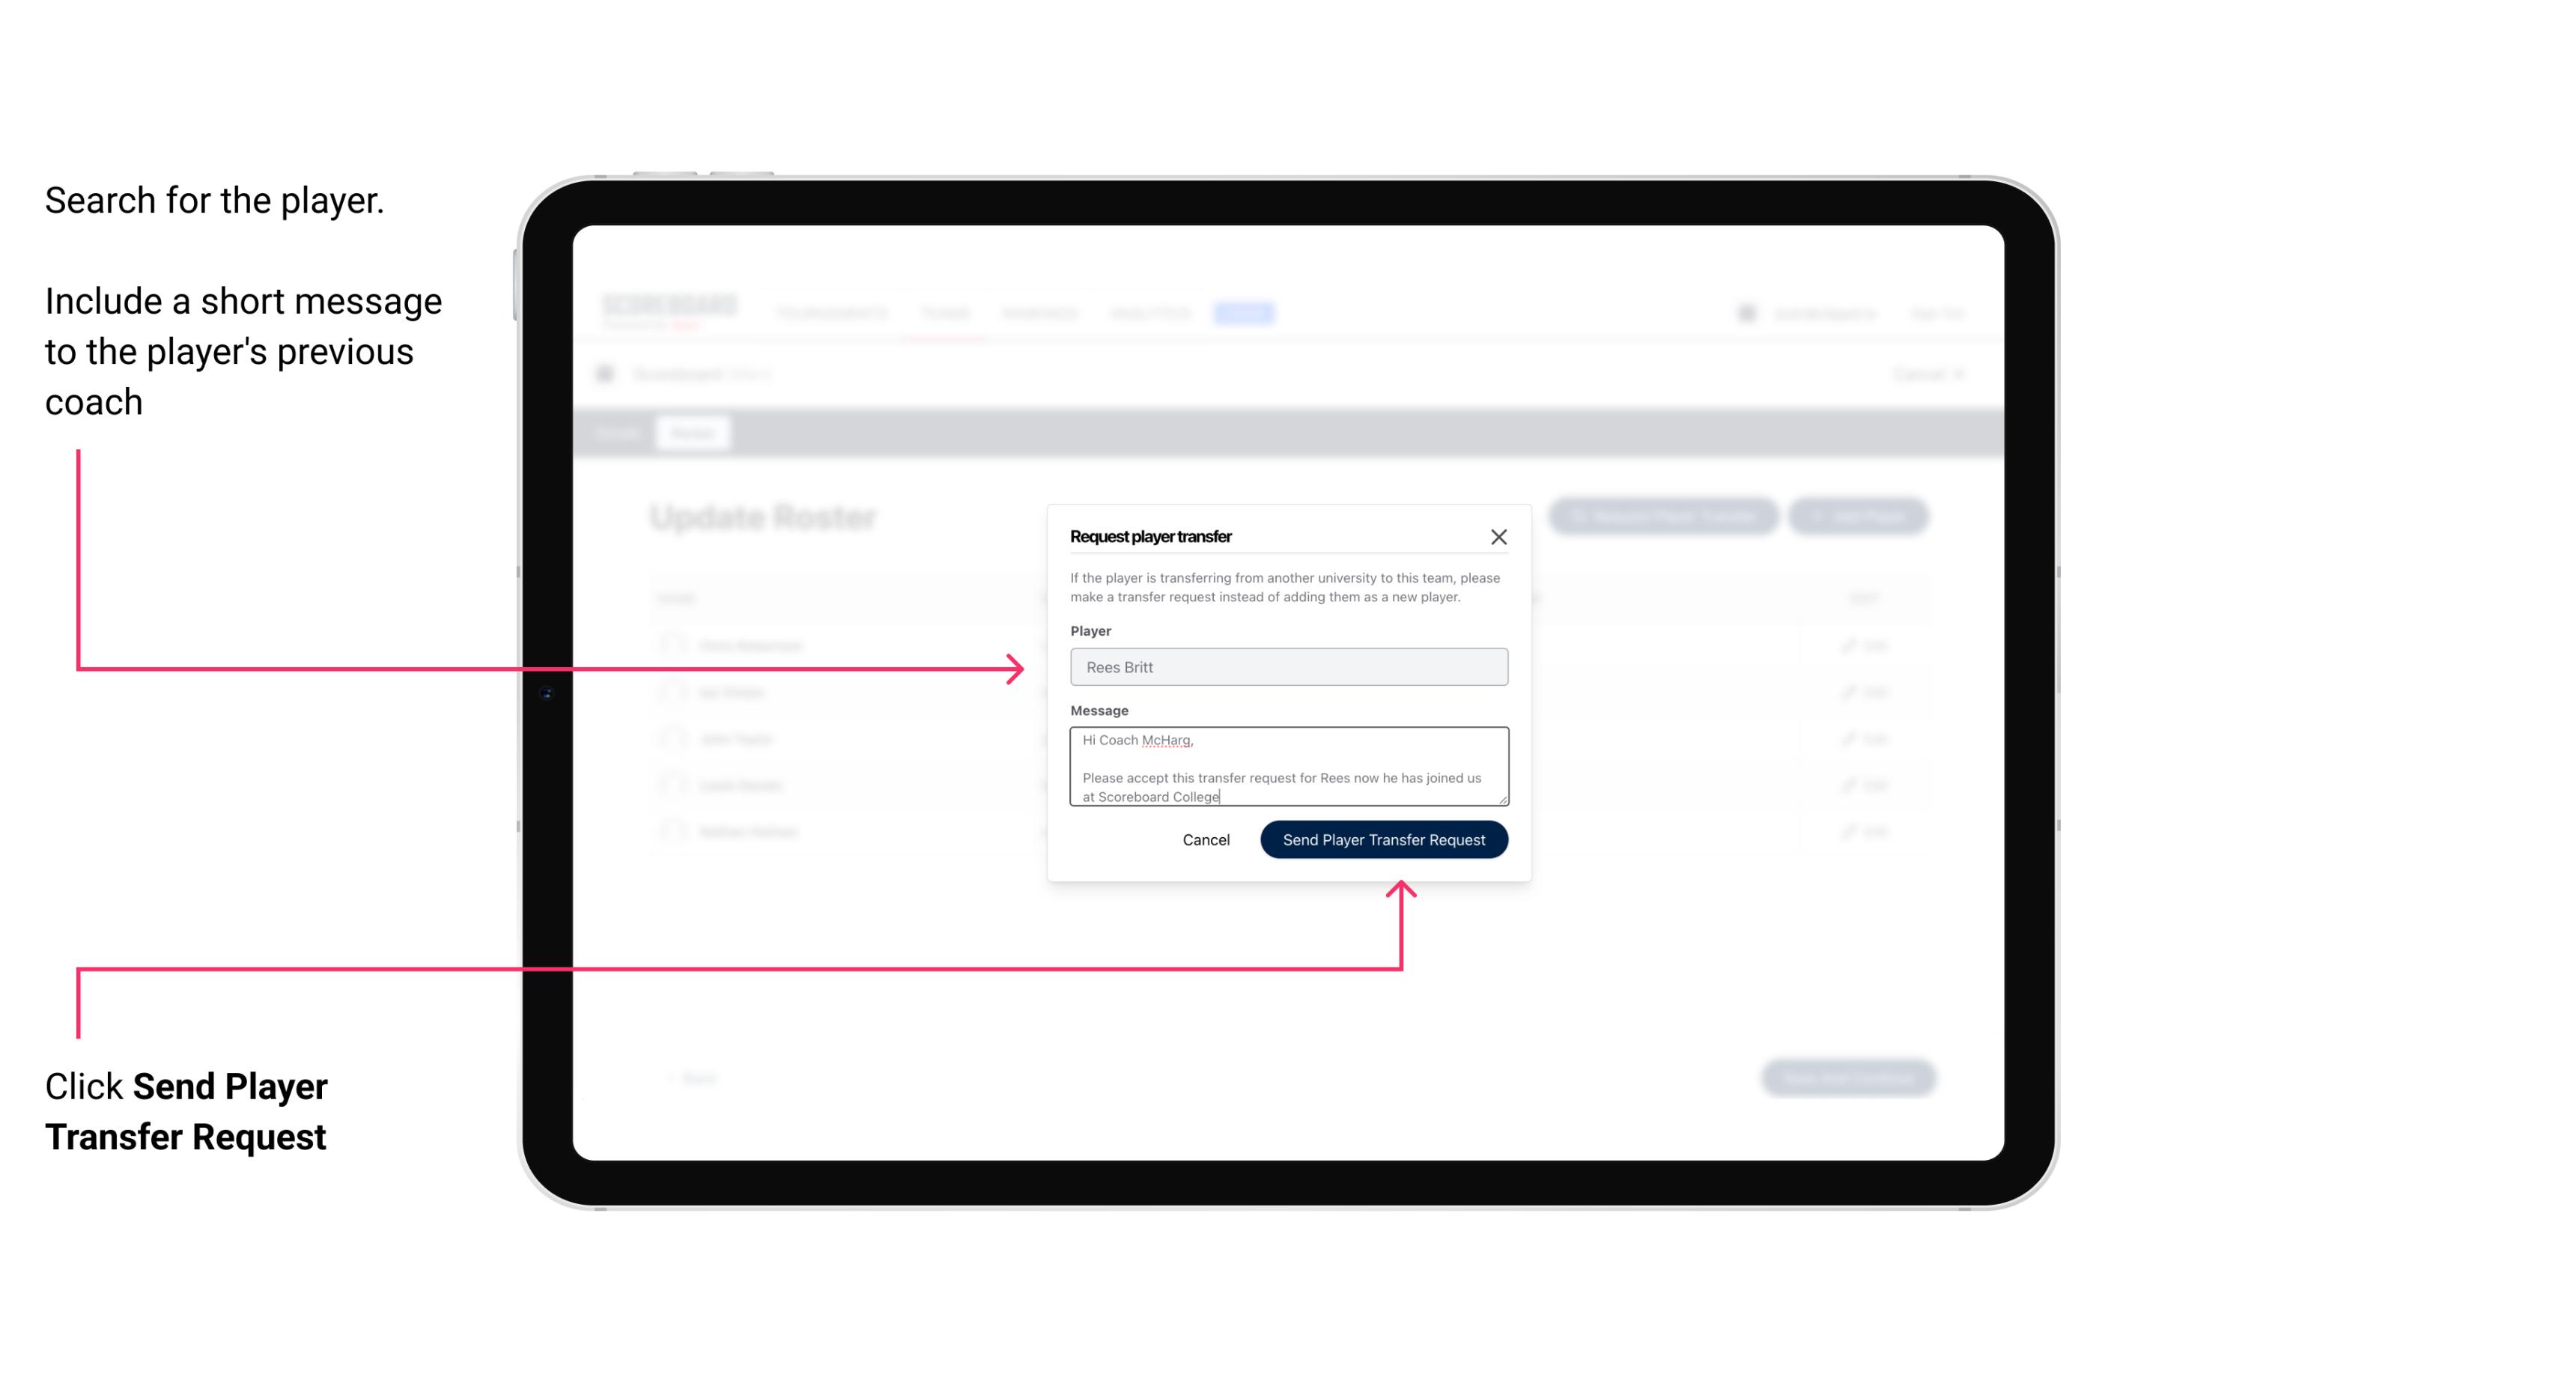Click the settings icon in header
Screen dimensions: 2576x1386
point(1745,312)
